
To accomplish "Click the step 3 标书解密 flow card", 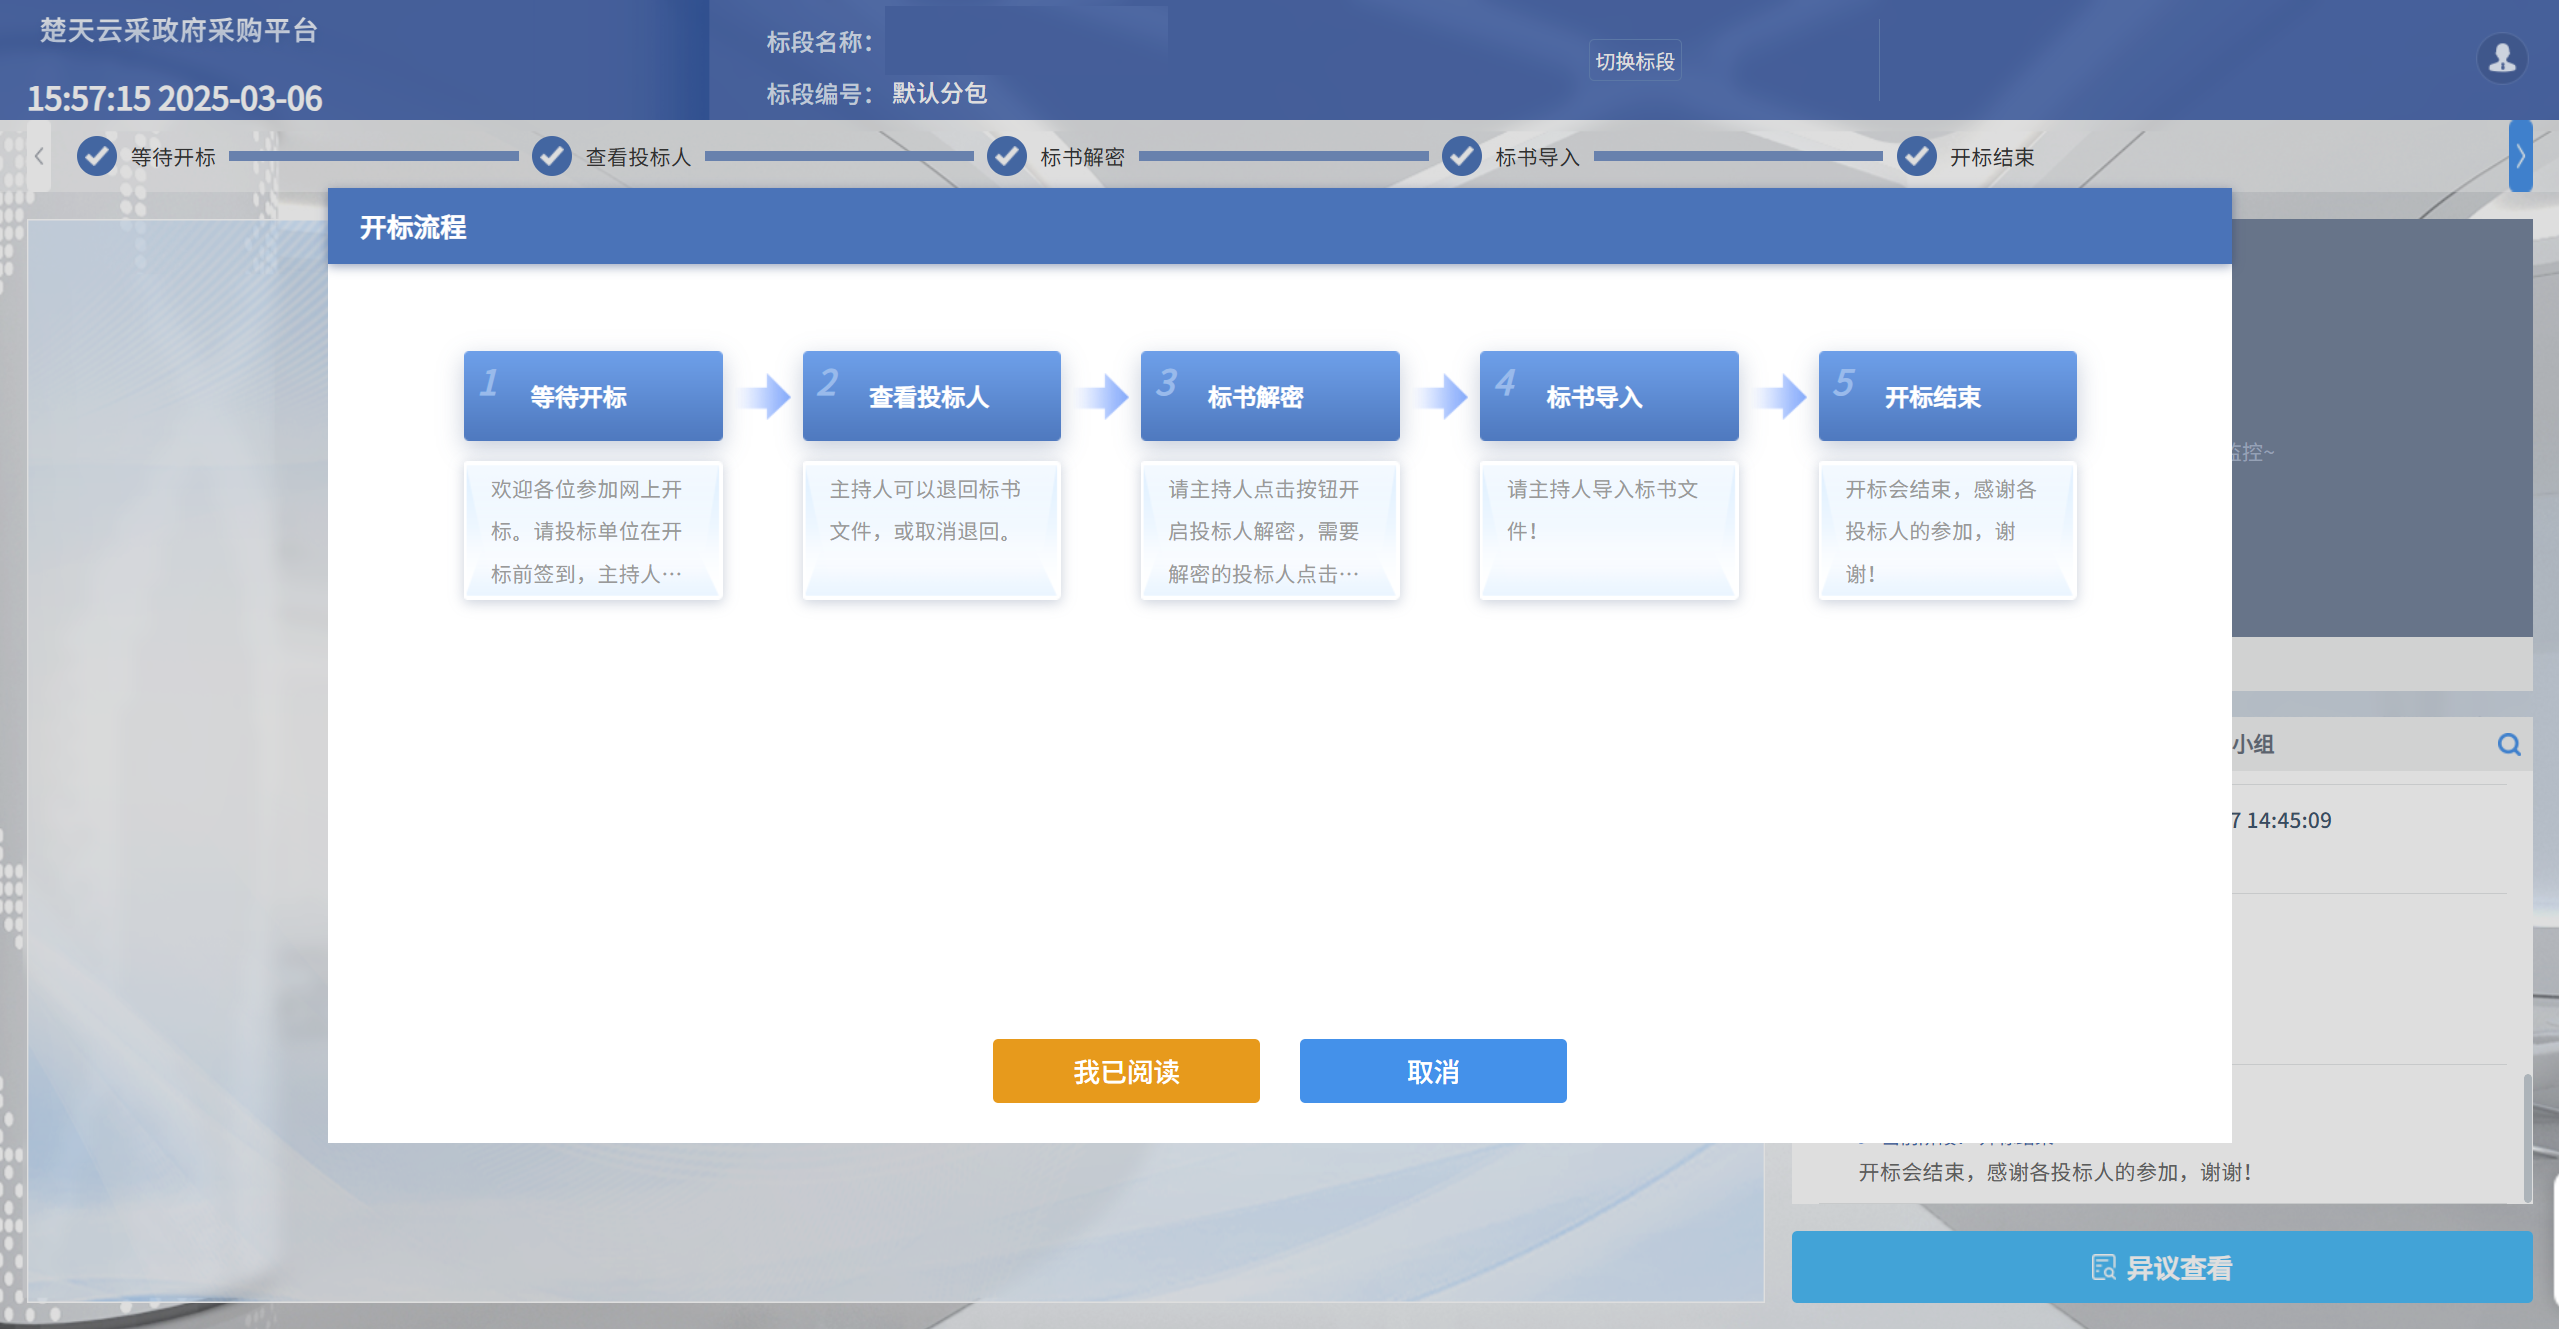I will (x=1270, y=395).
